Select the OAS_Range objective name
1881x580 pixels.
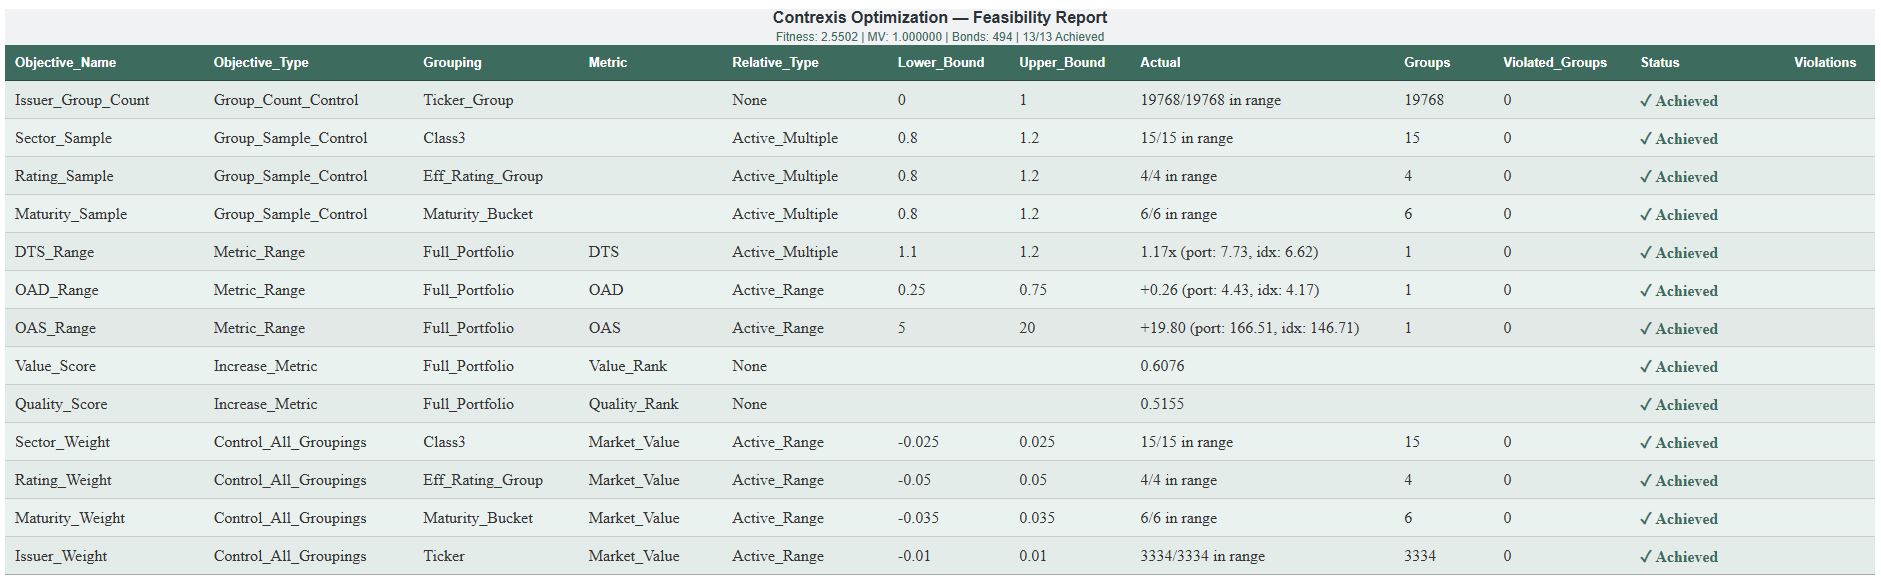[55, 328]
